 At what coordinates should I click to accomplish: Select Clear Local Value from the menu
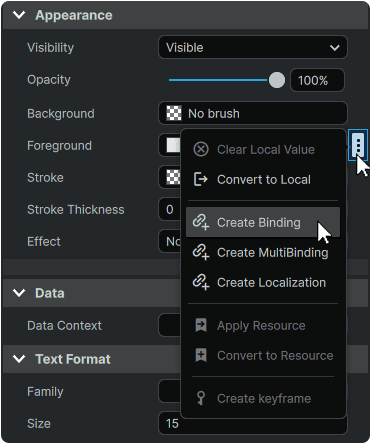263,149
